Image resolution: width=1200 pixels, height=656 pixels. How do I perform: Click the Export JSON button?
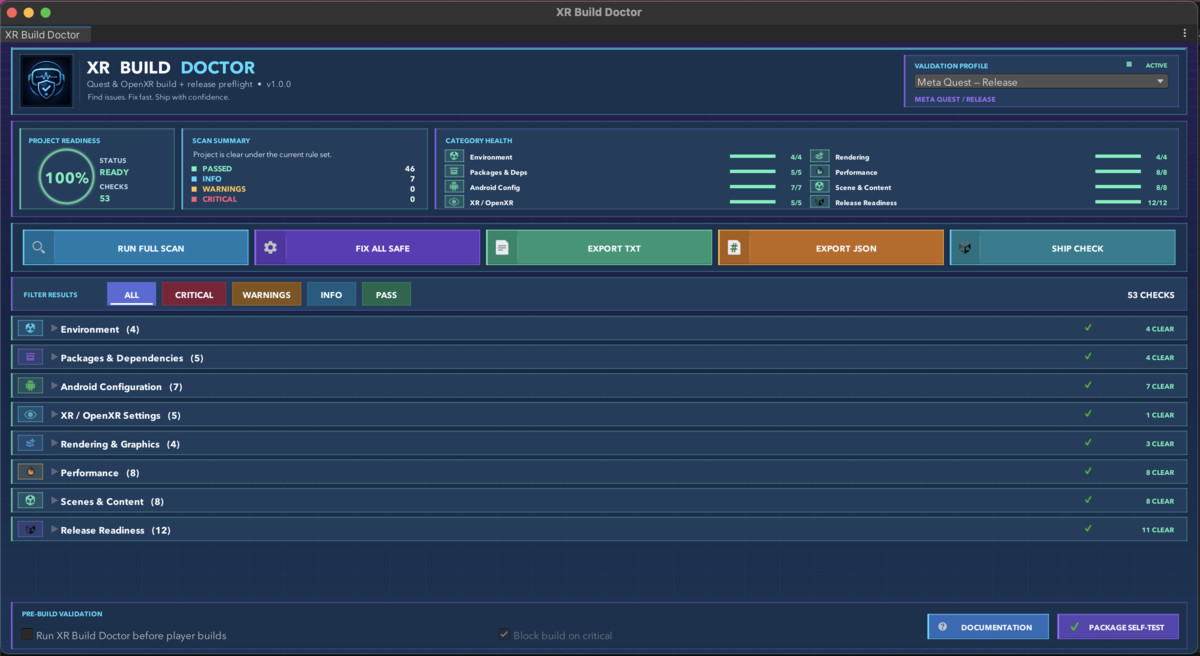[831, 248]
